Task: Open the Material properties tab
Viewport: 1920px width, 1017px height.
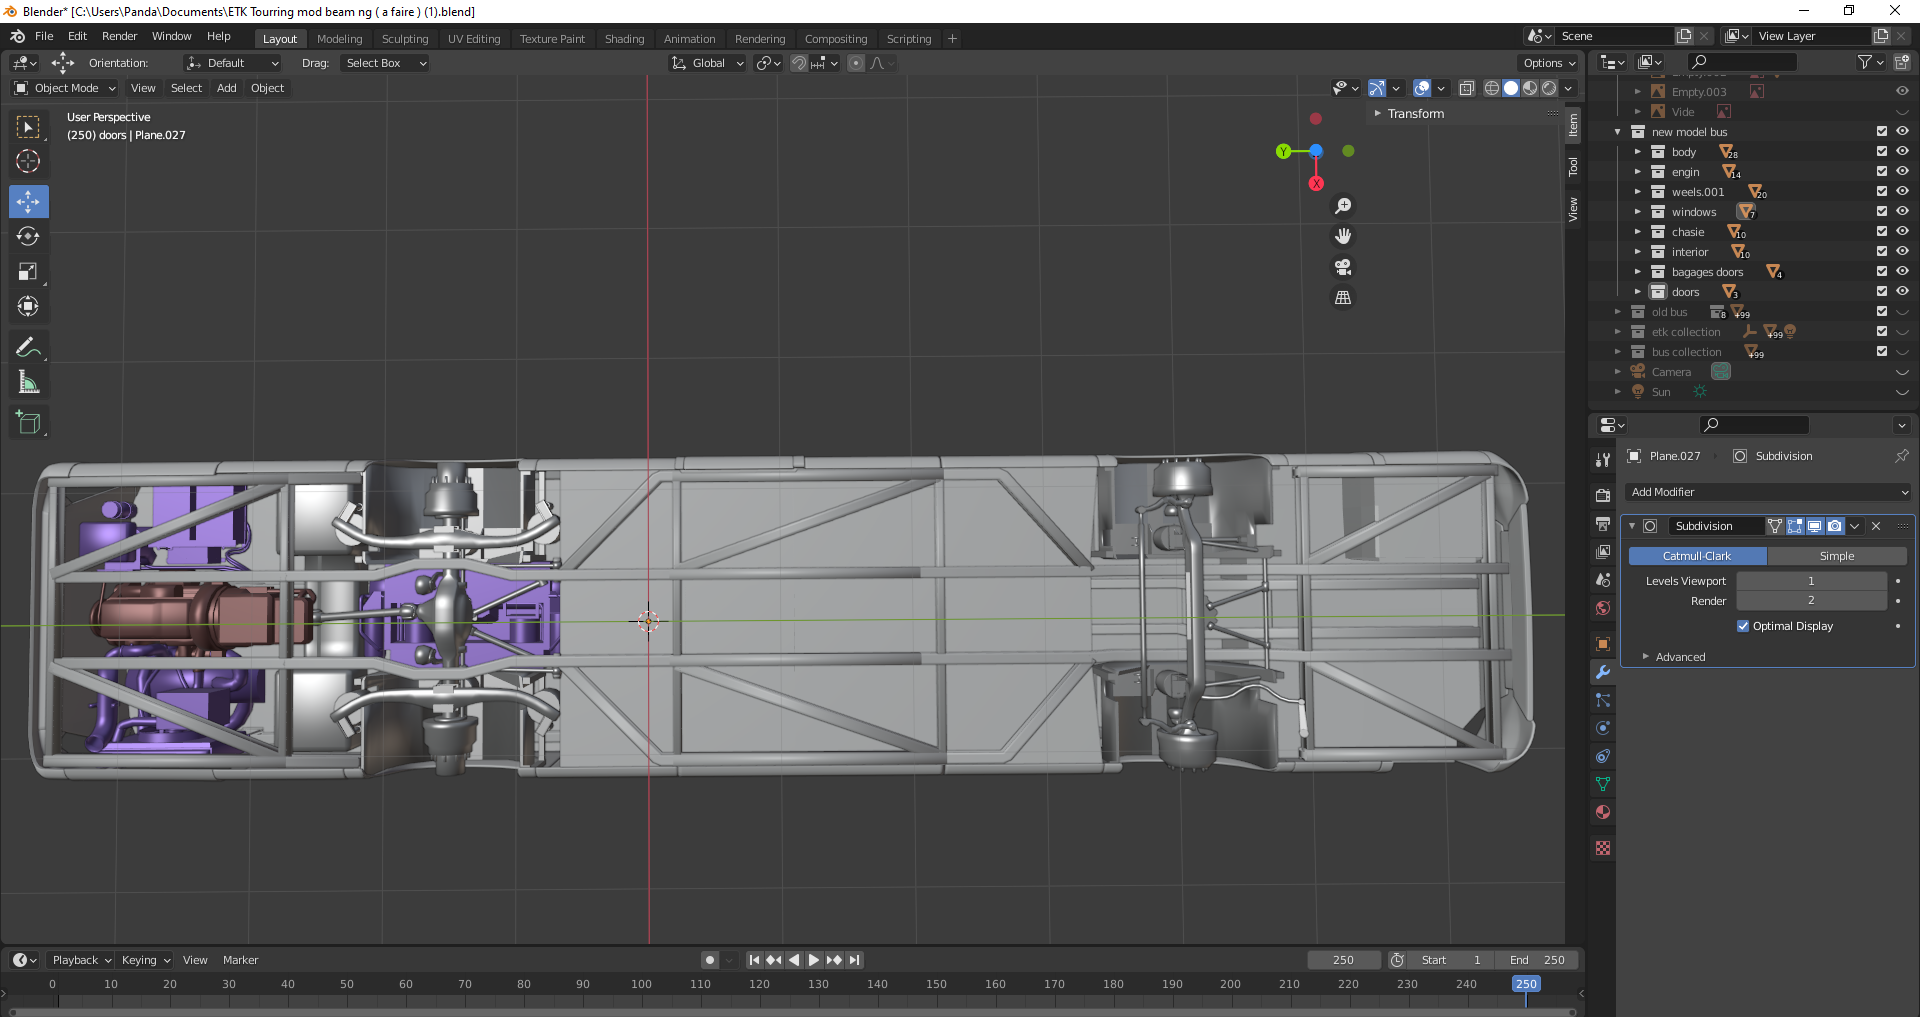Action: [1603, 812]
